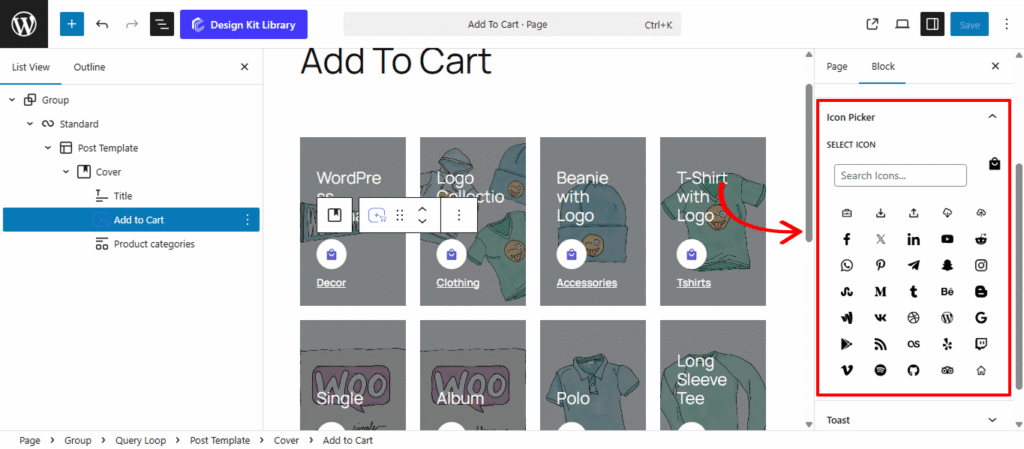Click the Clothing category link
Image resolution: width=1024 pixels, height=449 pixels.
click(x=457, y=283)
